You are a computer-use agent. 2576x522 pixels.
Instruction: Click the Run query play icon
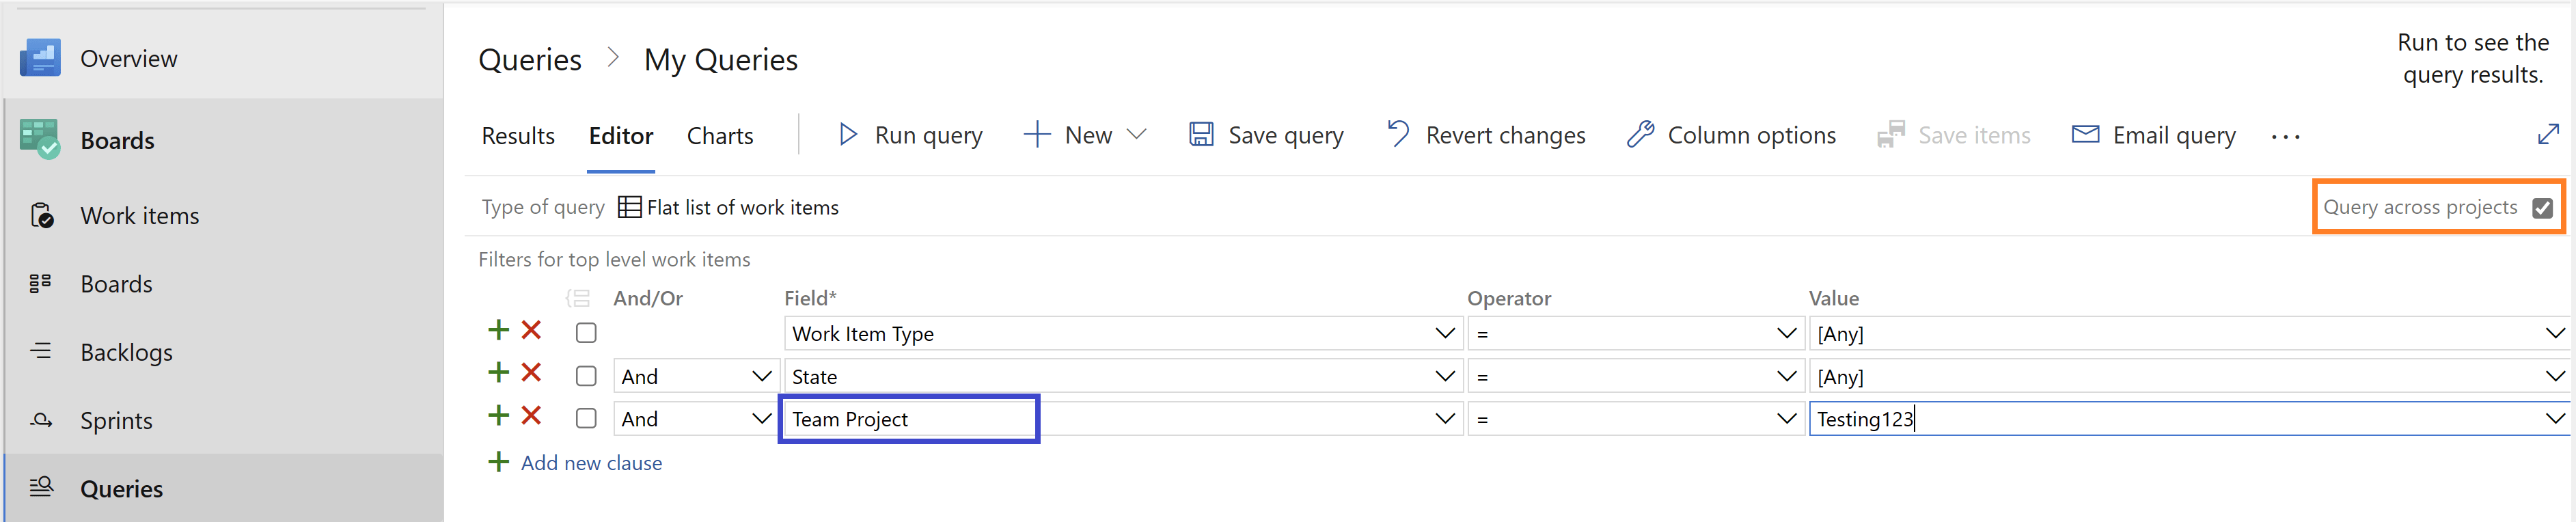pos(848,134)
